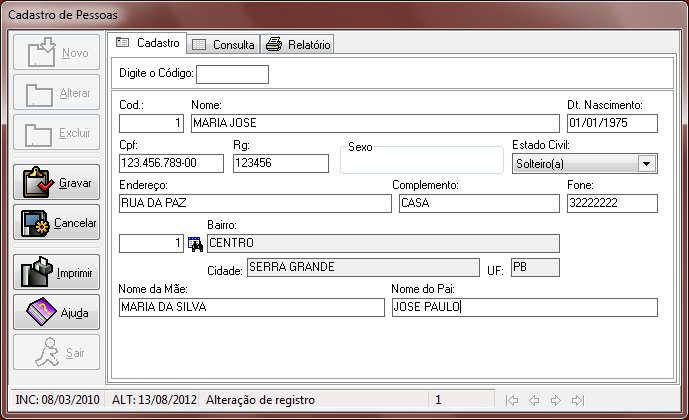
Task: Expand the Estado Civil dropdown
Action: click(x=646, y=164)
